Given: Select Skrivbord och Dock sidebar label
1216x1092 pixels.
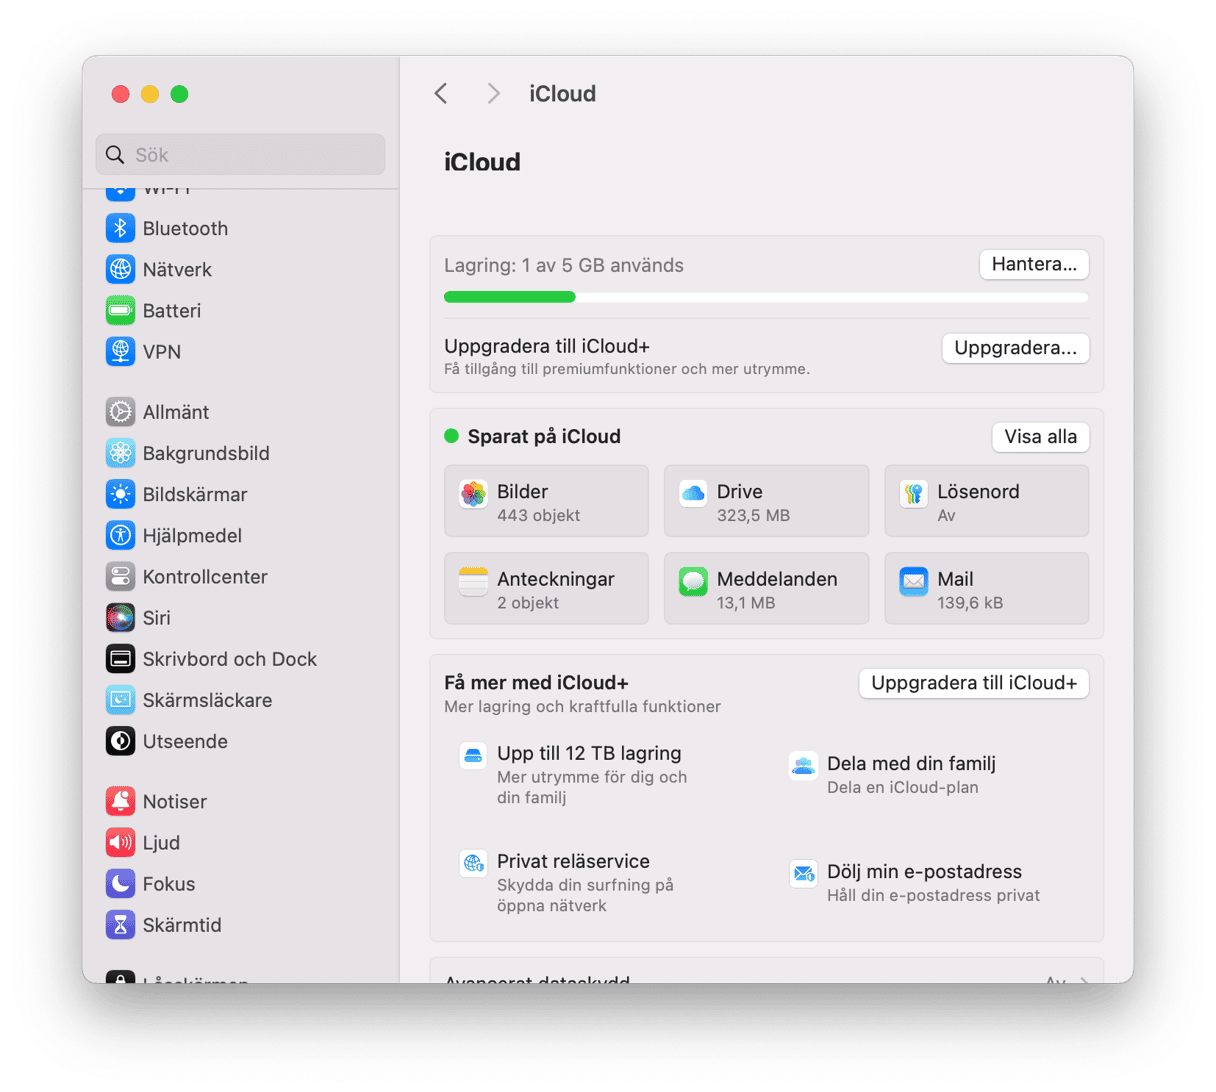Looking at the screenshot, I should [x=229, y=659].
